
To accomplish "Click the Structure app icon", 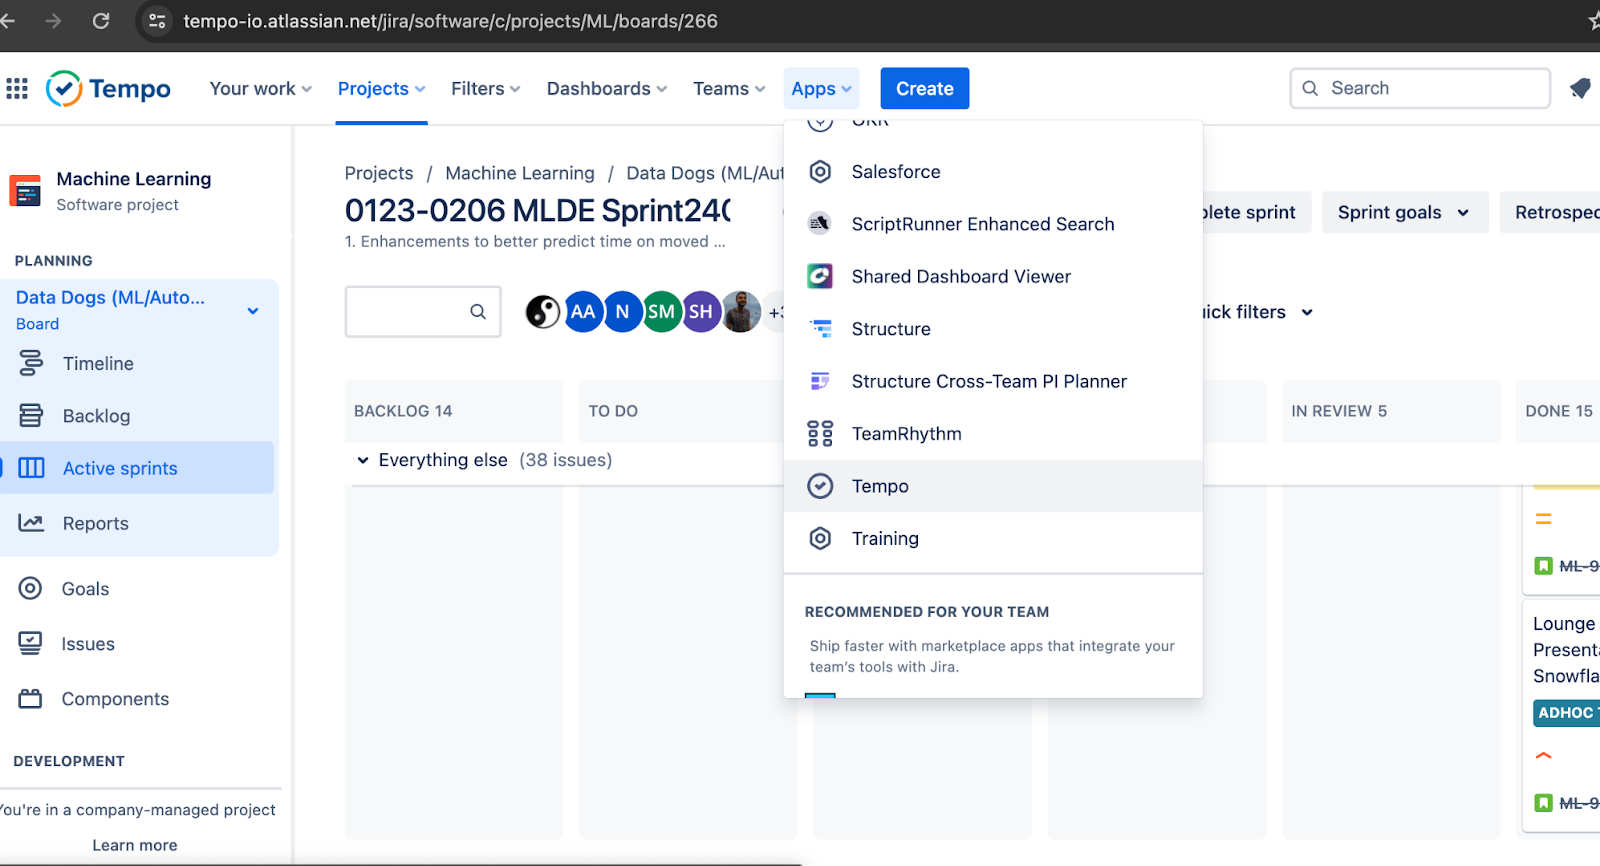I will 820,329.
